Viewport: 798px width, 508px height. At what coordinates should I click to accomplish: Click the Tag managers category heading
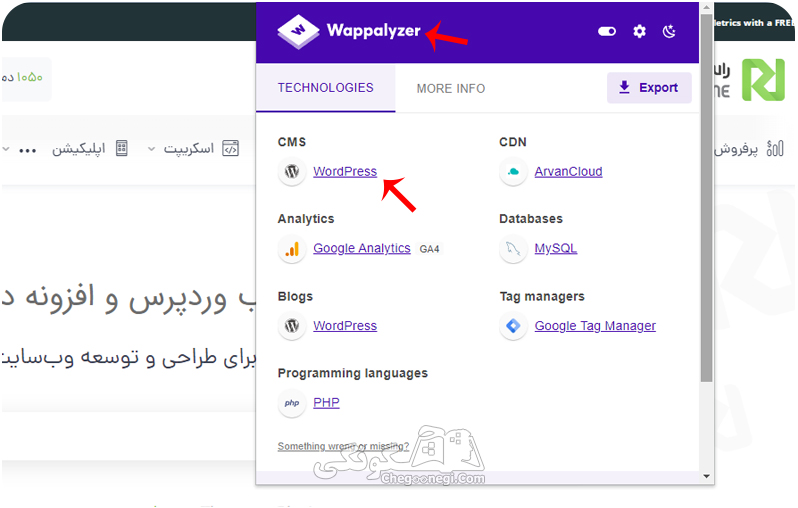[542, 296]
